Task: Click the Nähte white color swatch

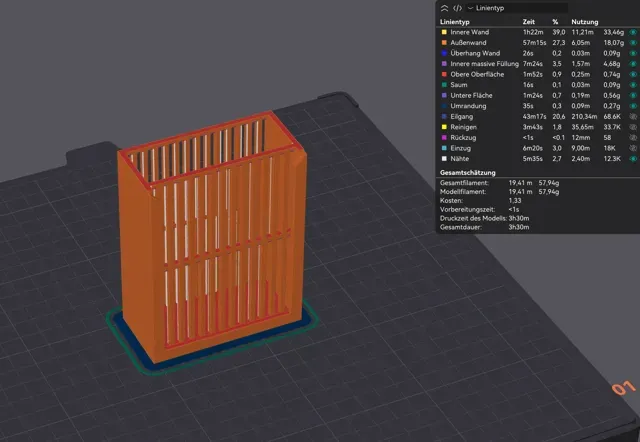Action: click(x=444, y=159)
